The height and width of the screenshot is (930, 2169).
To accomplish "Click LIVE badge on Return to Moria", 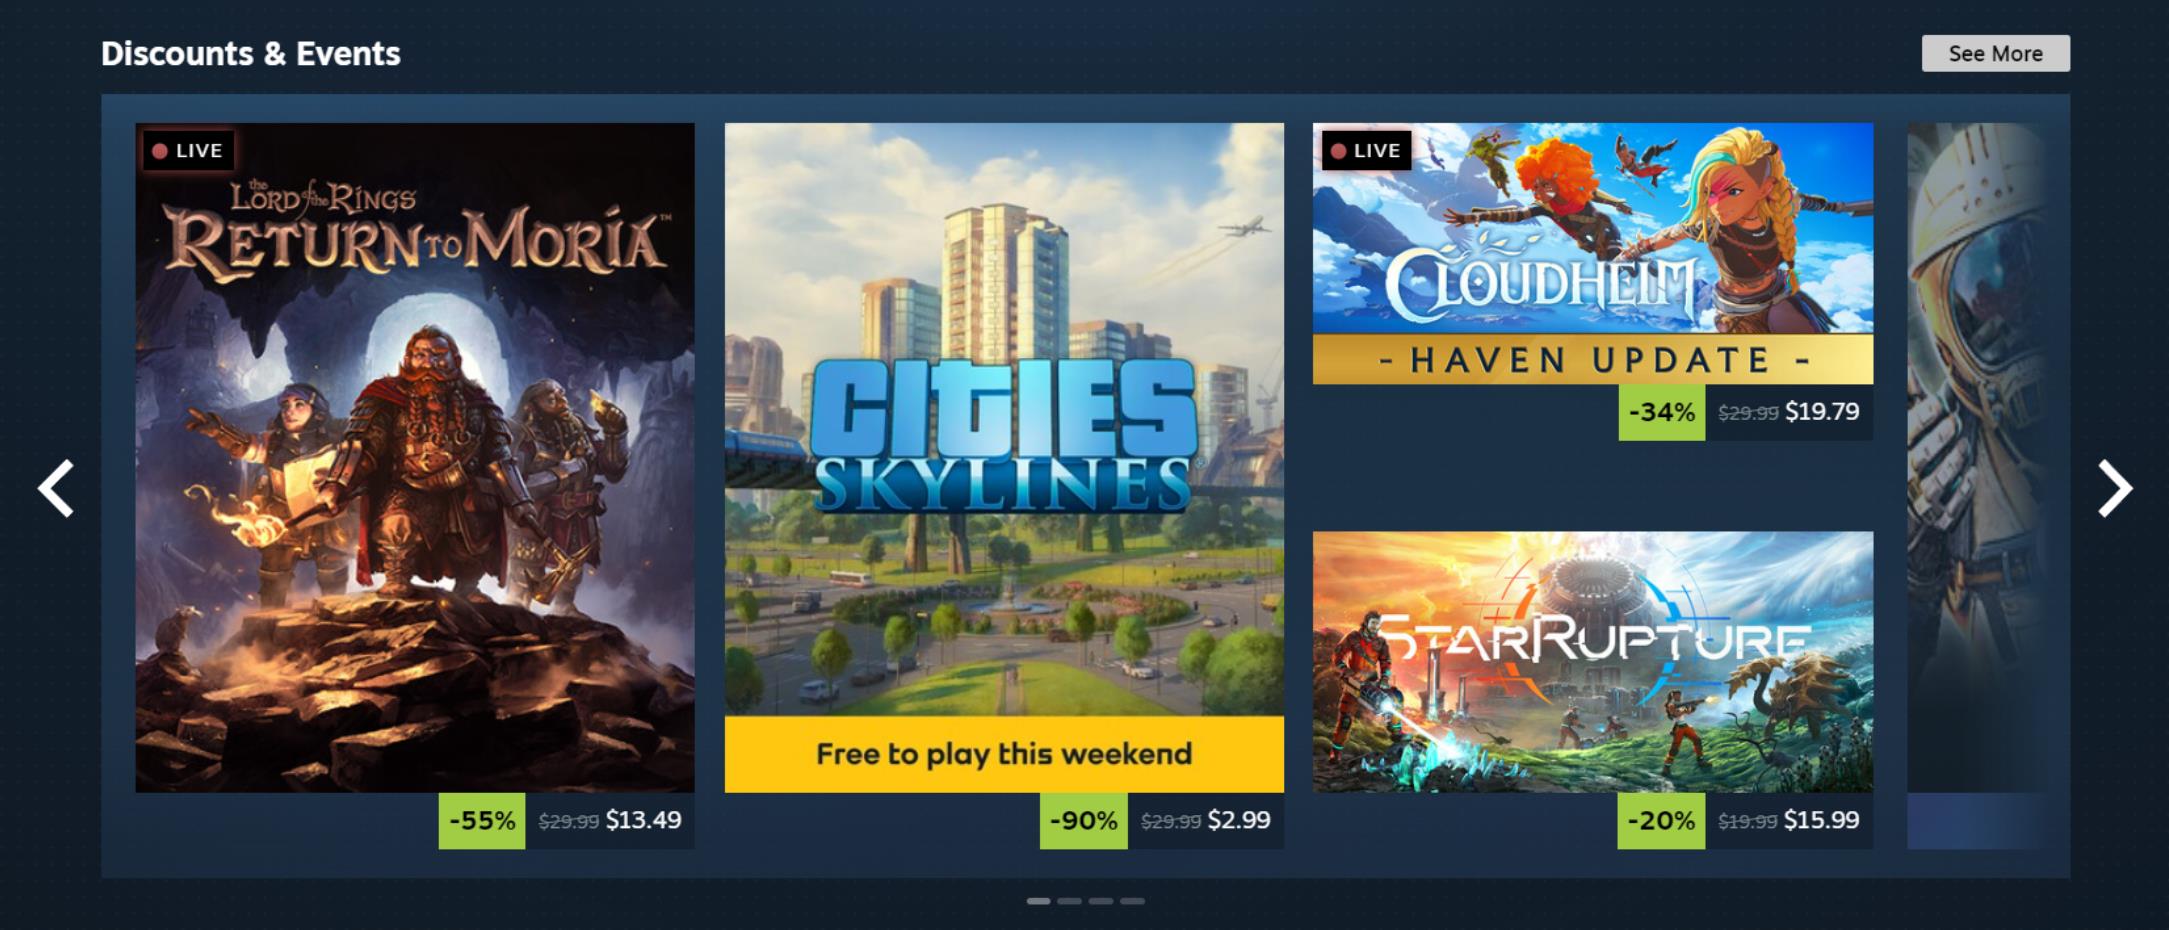I will [188, 151].
